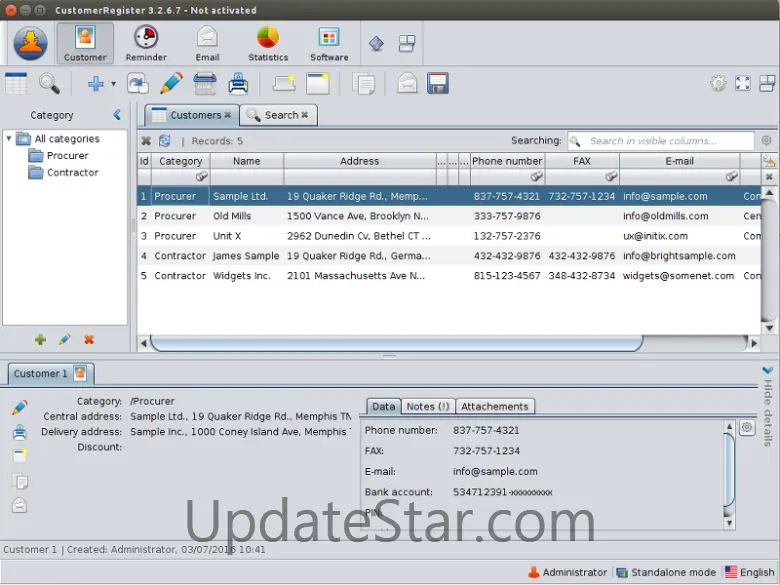Add category with green plus icon
Image resolution: width=780 pixels, height=585 pixels.
pyautogui.click(x=40, y=340)
